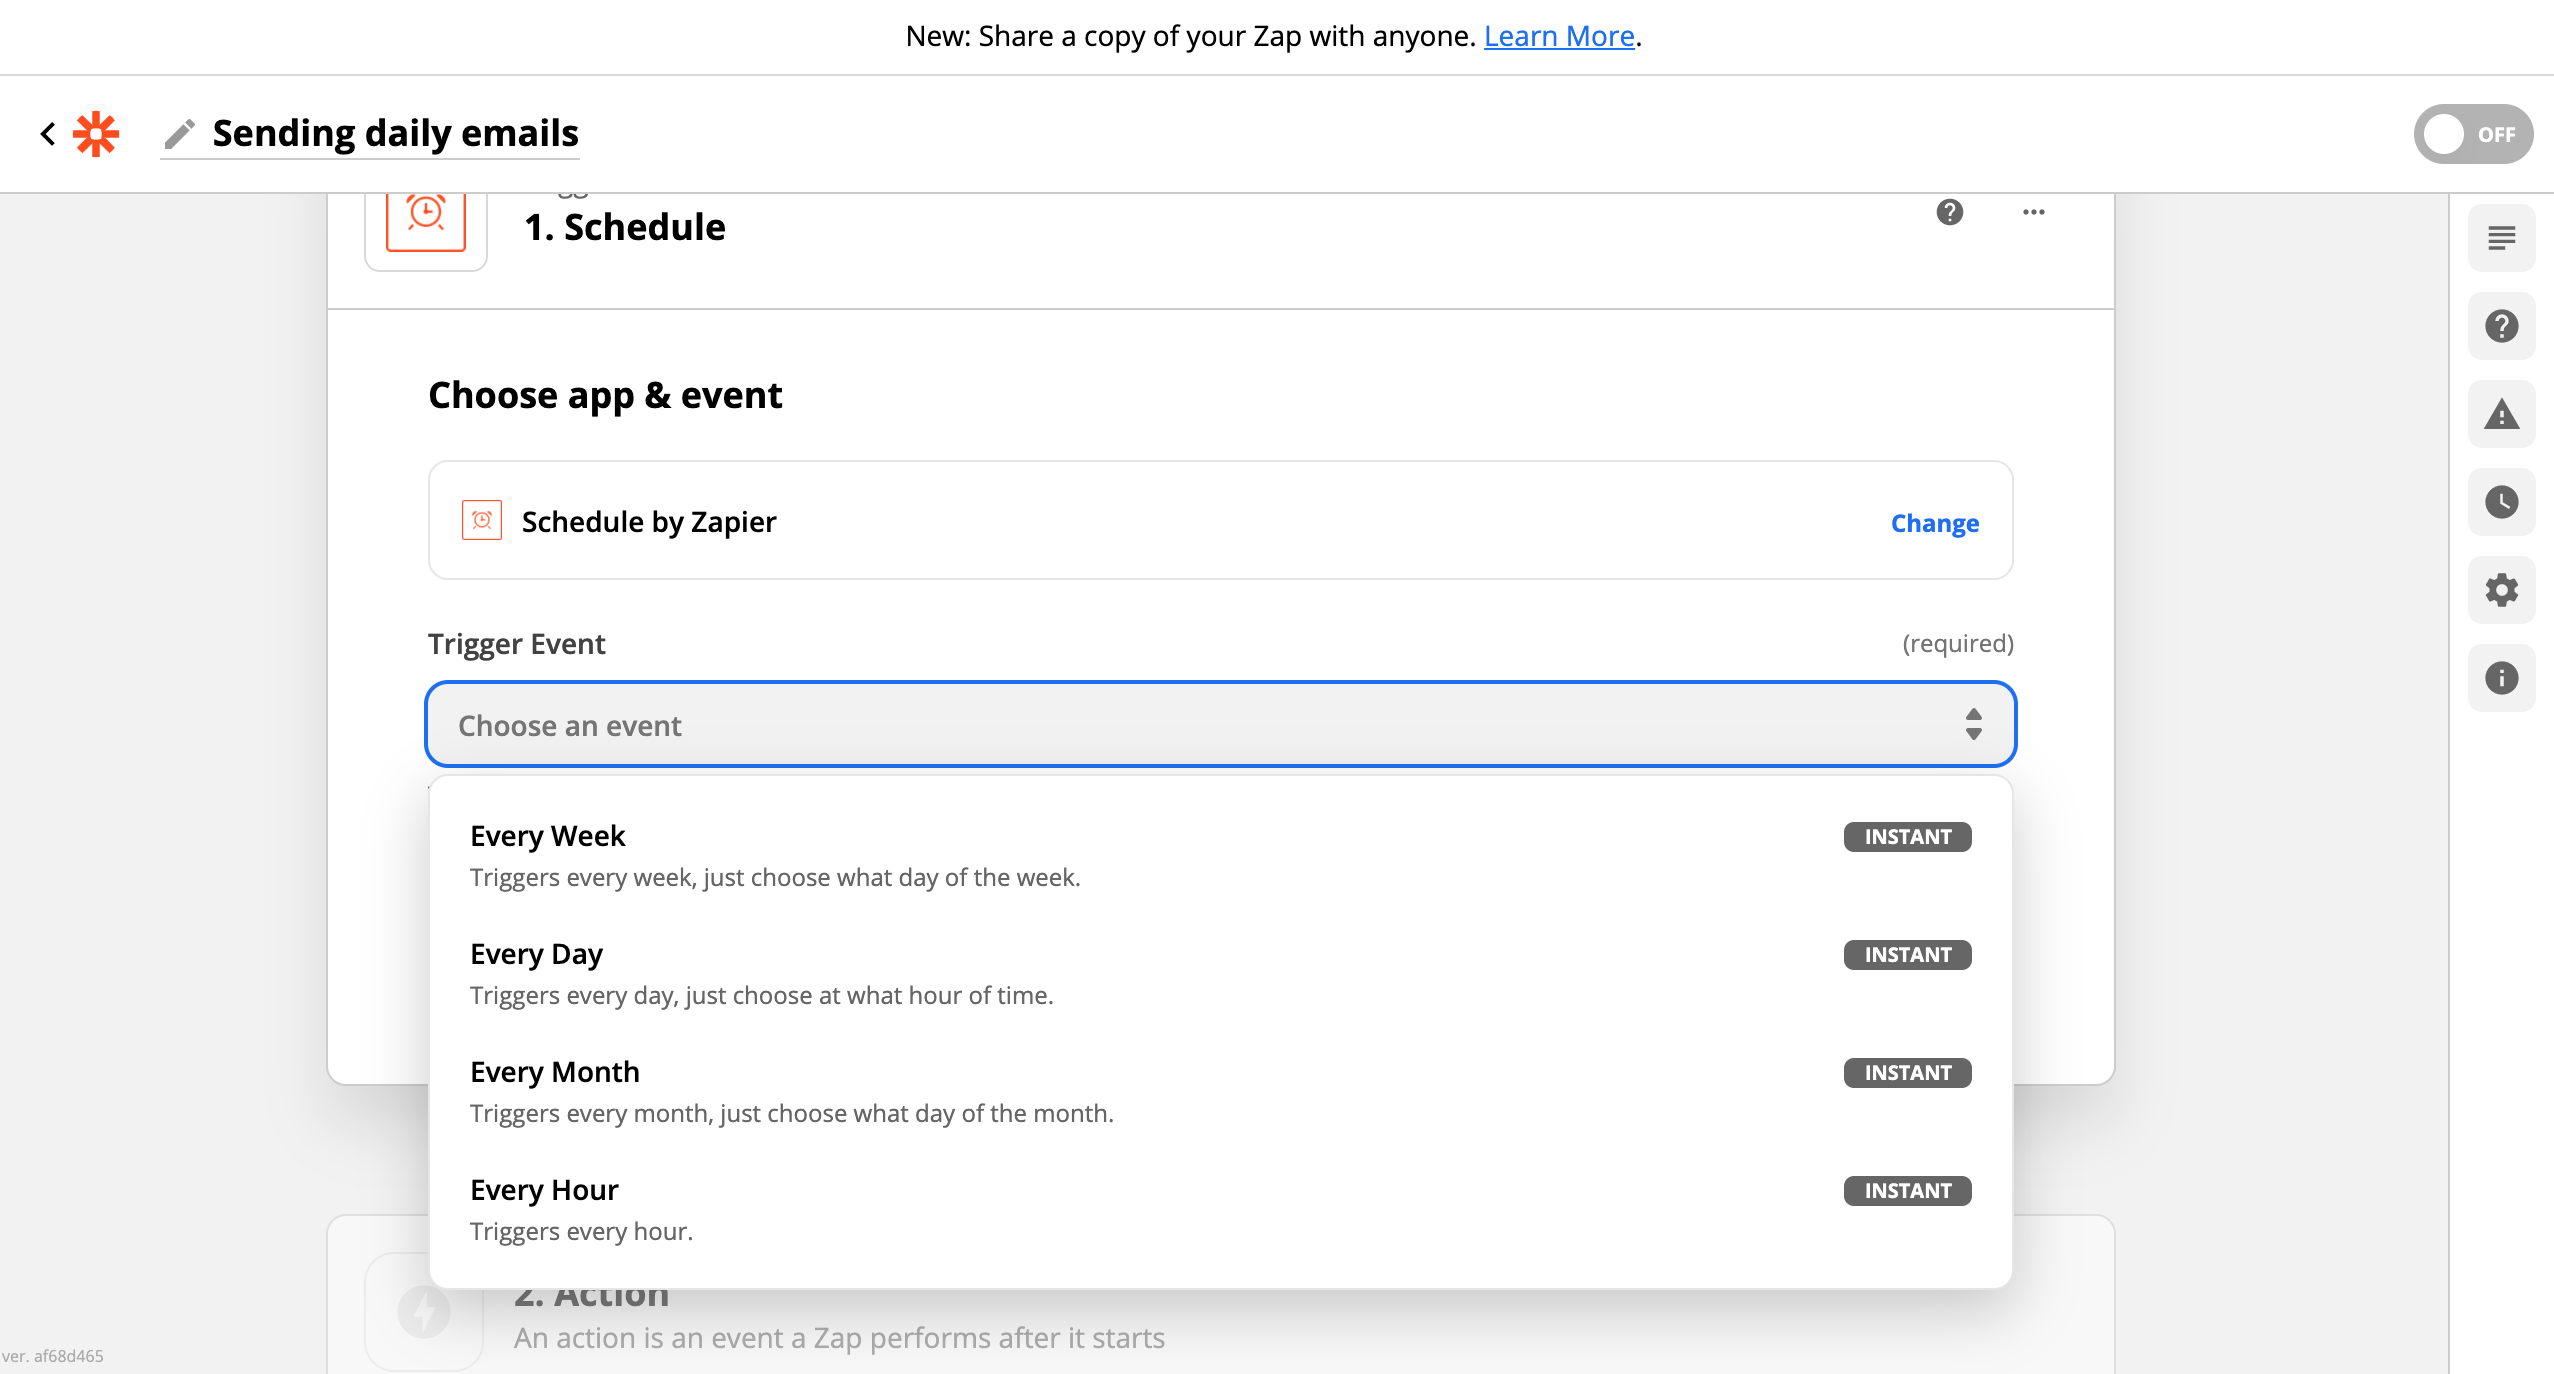Screen dimensions: 2554x1374
Task: Follow the Learn More banner link
Action: pyautogui.click(x=1559, y=36)
